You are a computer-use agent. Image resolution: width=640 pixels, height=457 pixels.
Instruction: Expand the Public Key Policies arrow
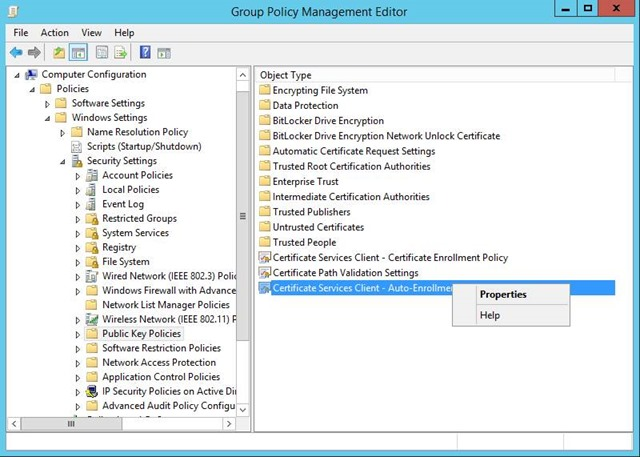[78, 335]
